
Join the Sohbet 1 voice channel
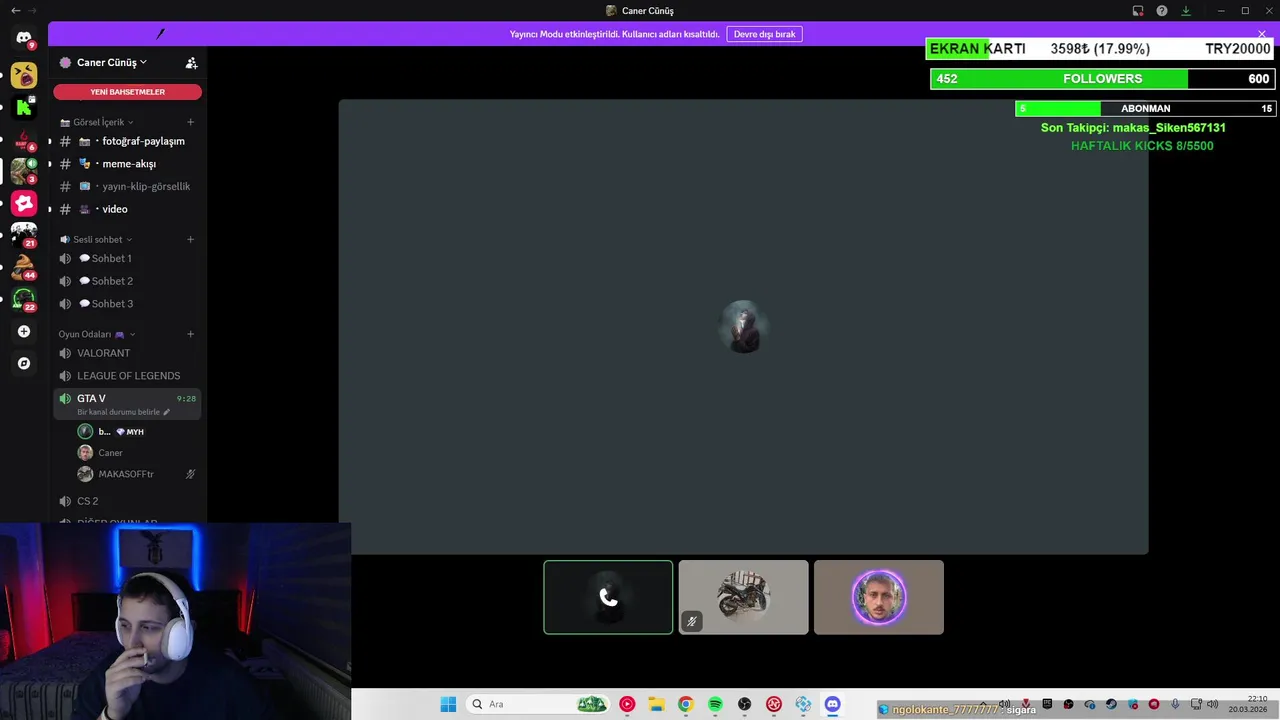pyautogui.click(x=127, y=258)
